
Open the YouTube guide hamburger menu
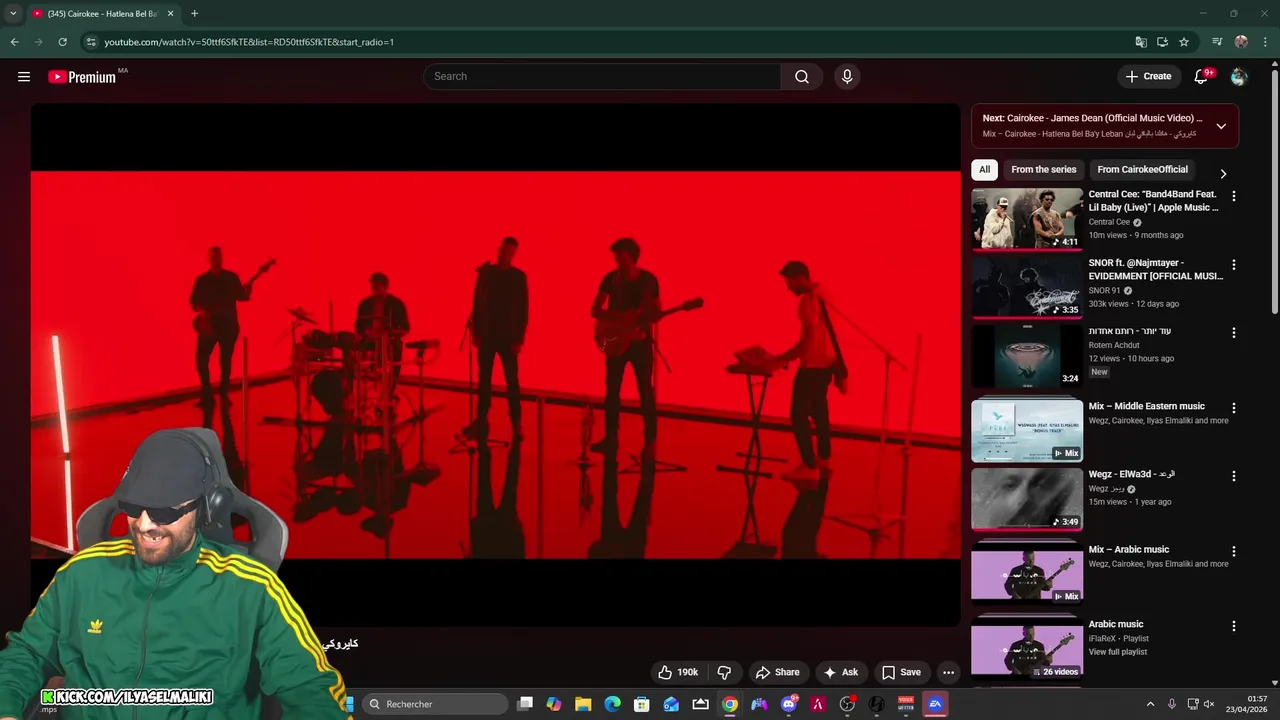click(x=24, y=77)
